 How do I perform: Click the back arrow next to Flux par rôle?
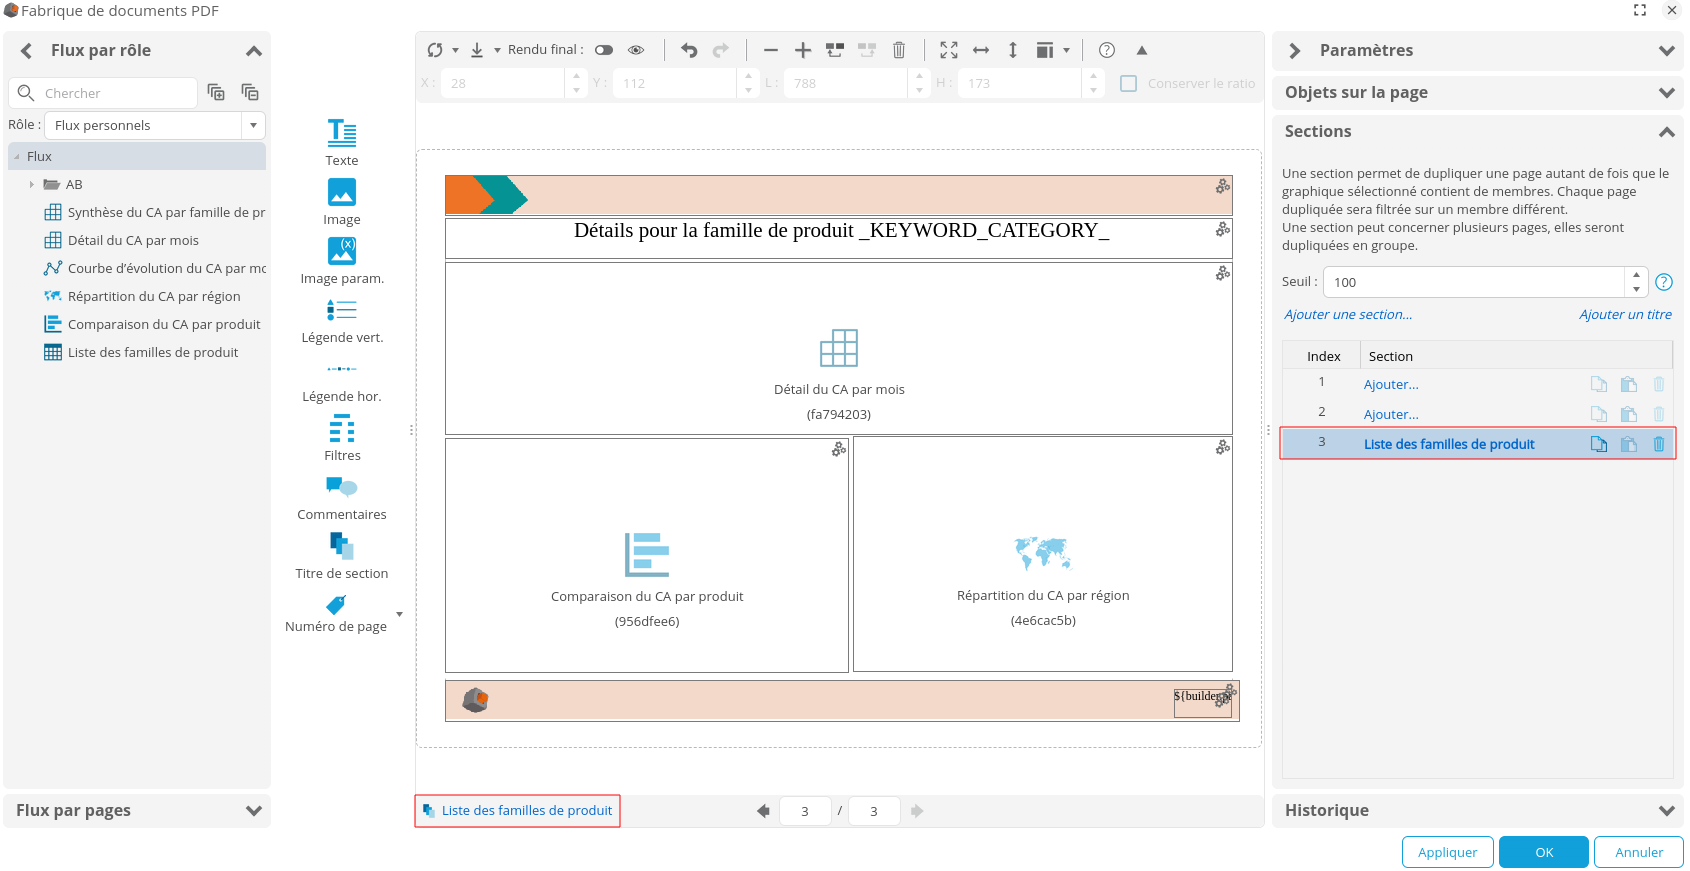27,51
